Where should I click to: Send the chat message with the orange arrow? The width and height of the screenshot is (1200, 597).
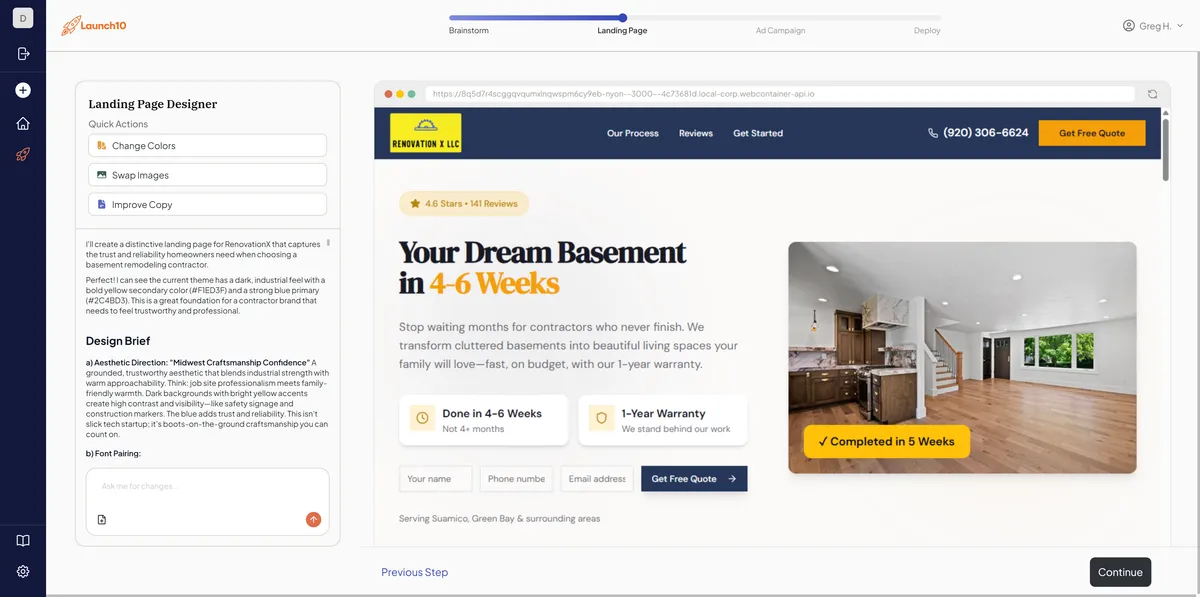(x=313, y=518)
